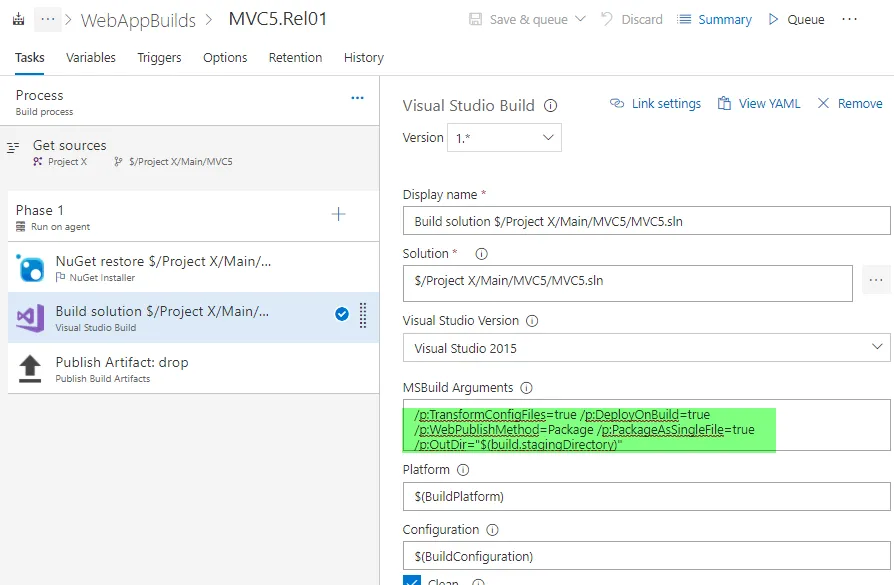Add a task to Phase 1 with plus
This screenshot has width=894, height=585.
click(338, 214)
